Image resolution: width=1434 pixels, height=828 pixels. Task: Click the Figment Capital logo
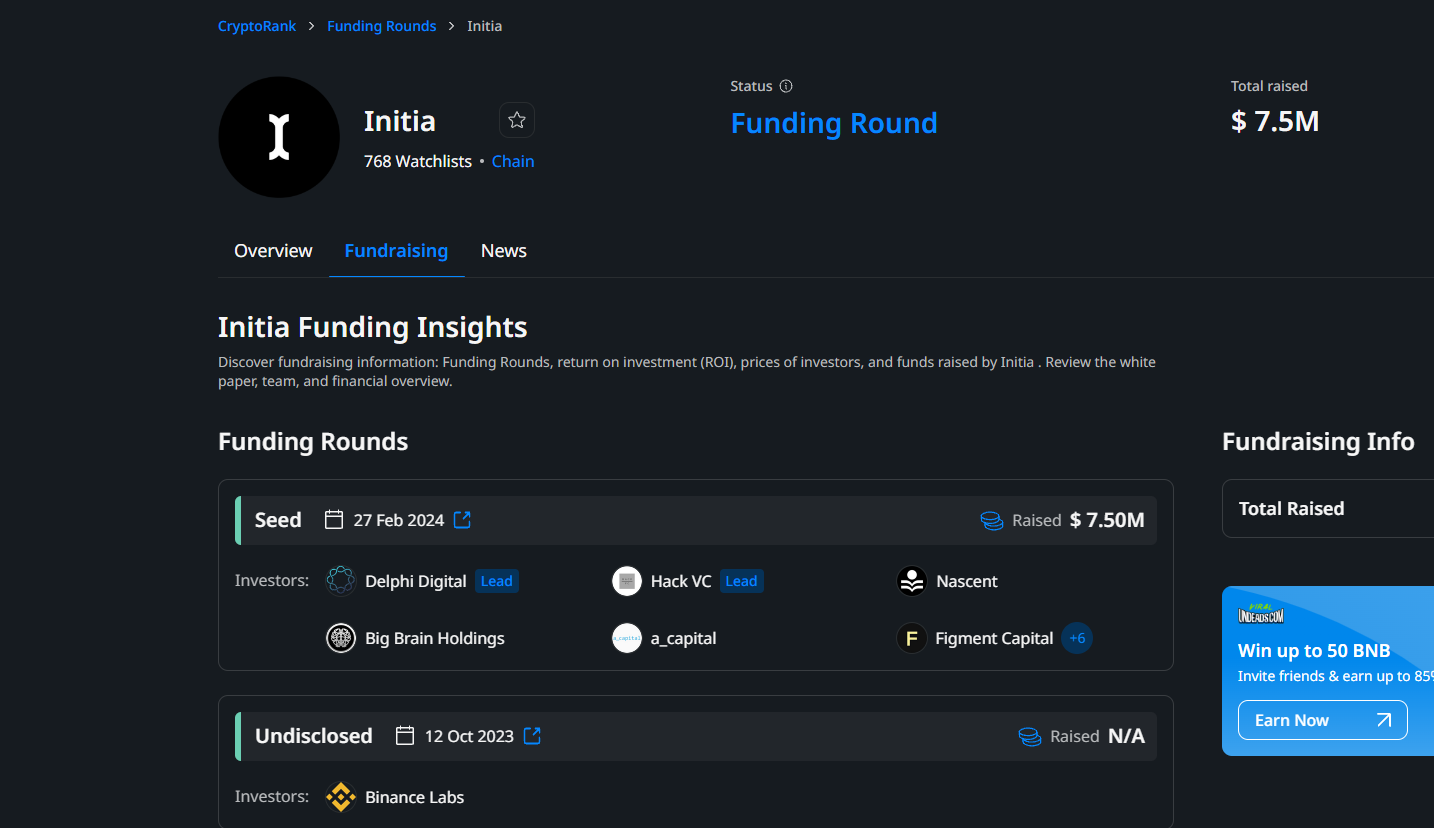(x=912, y=638)
